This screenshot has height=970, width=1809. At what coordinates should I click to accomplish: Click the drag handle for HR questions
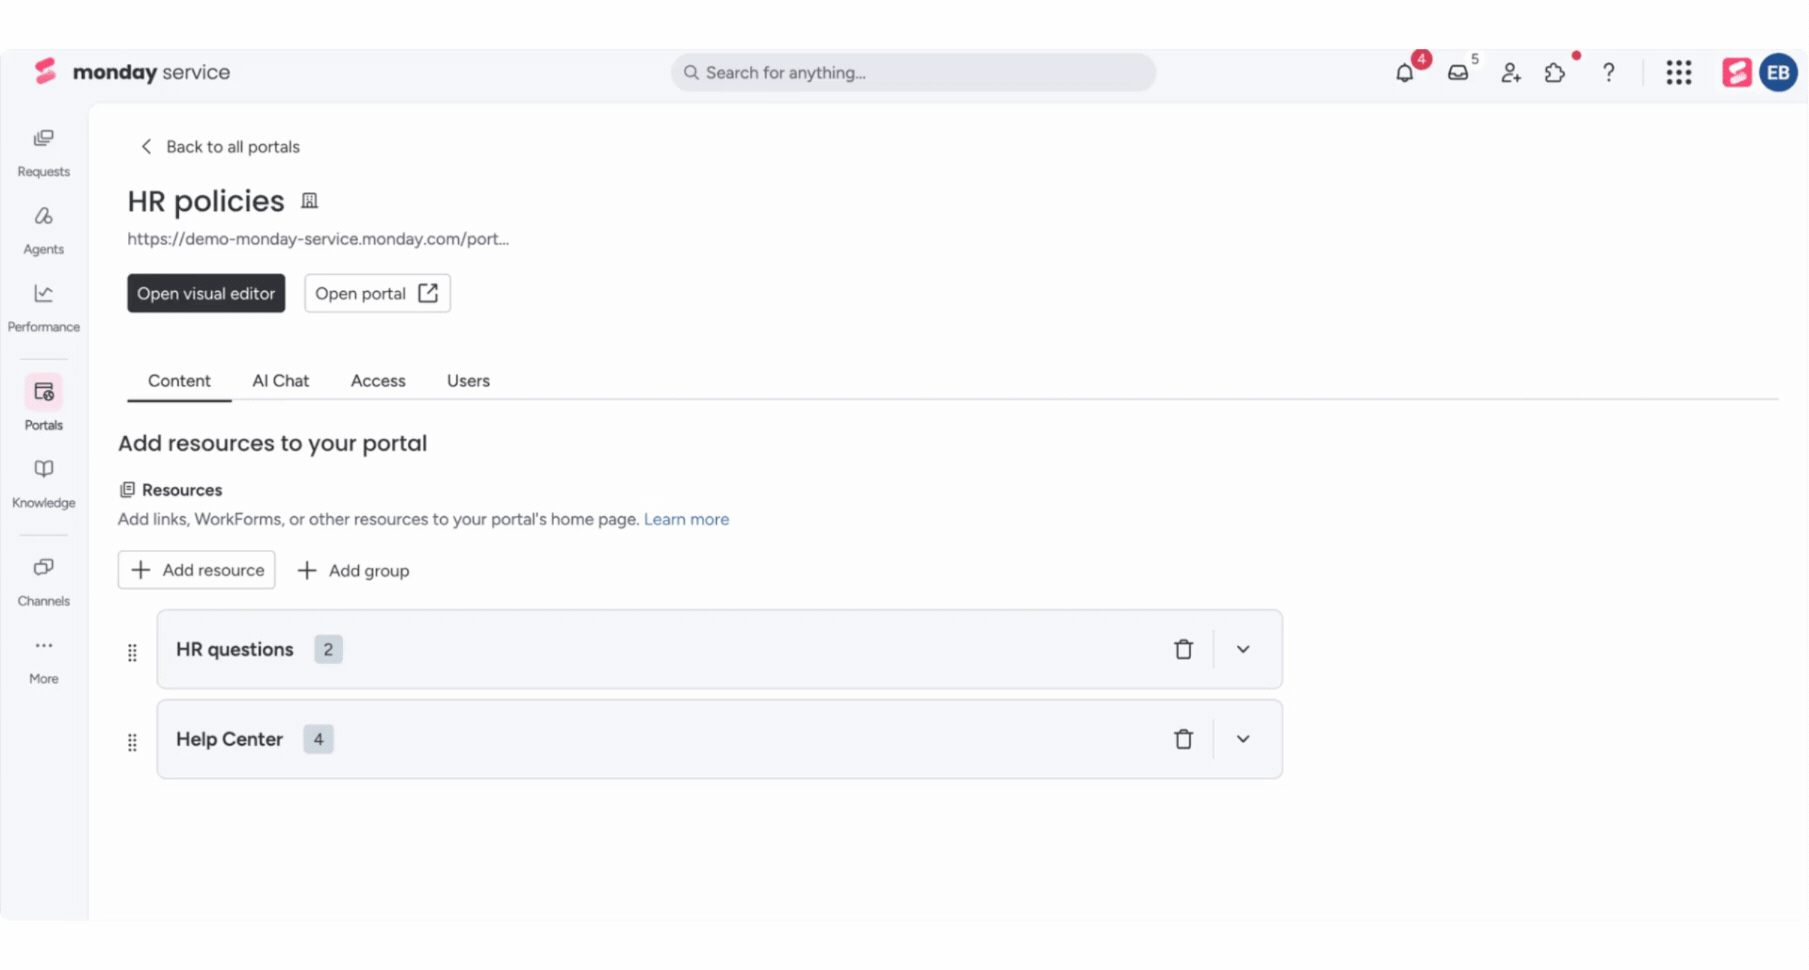pos(132,653)
